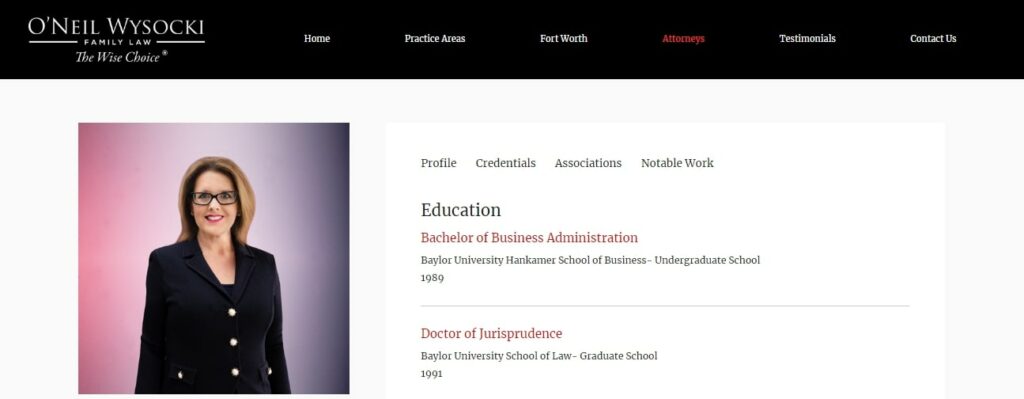Visit the Testimonials page

point(807,39)
